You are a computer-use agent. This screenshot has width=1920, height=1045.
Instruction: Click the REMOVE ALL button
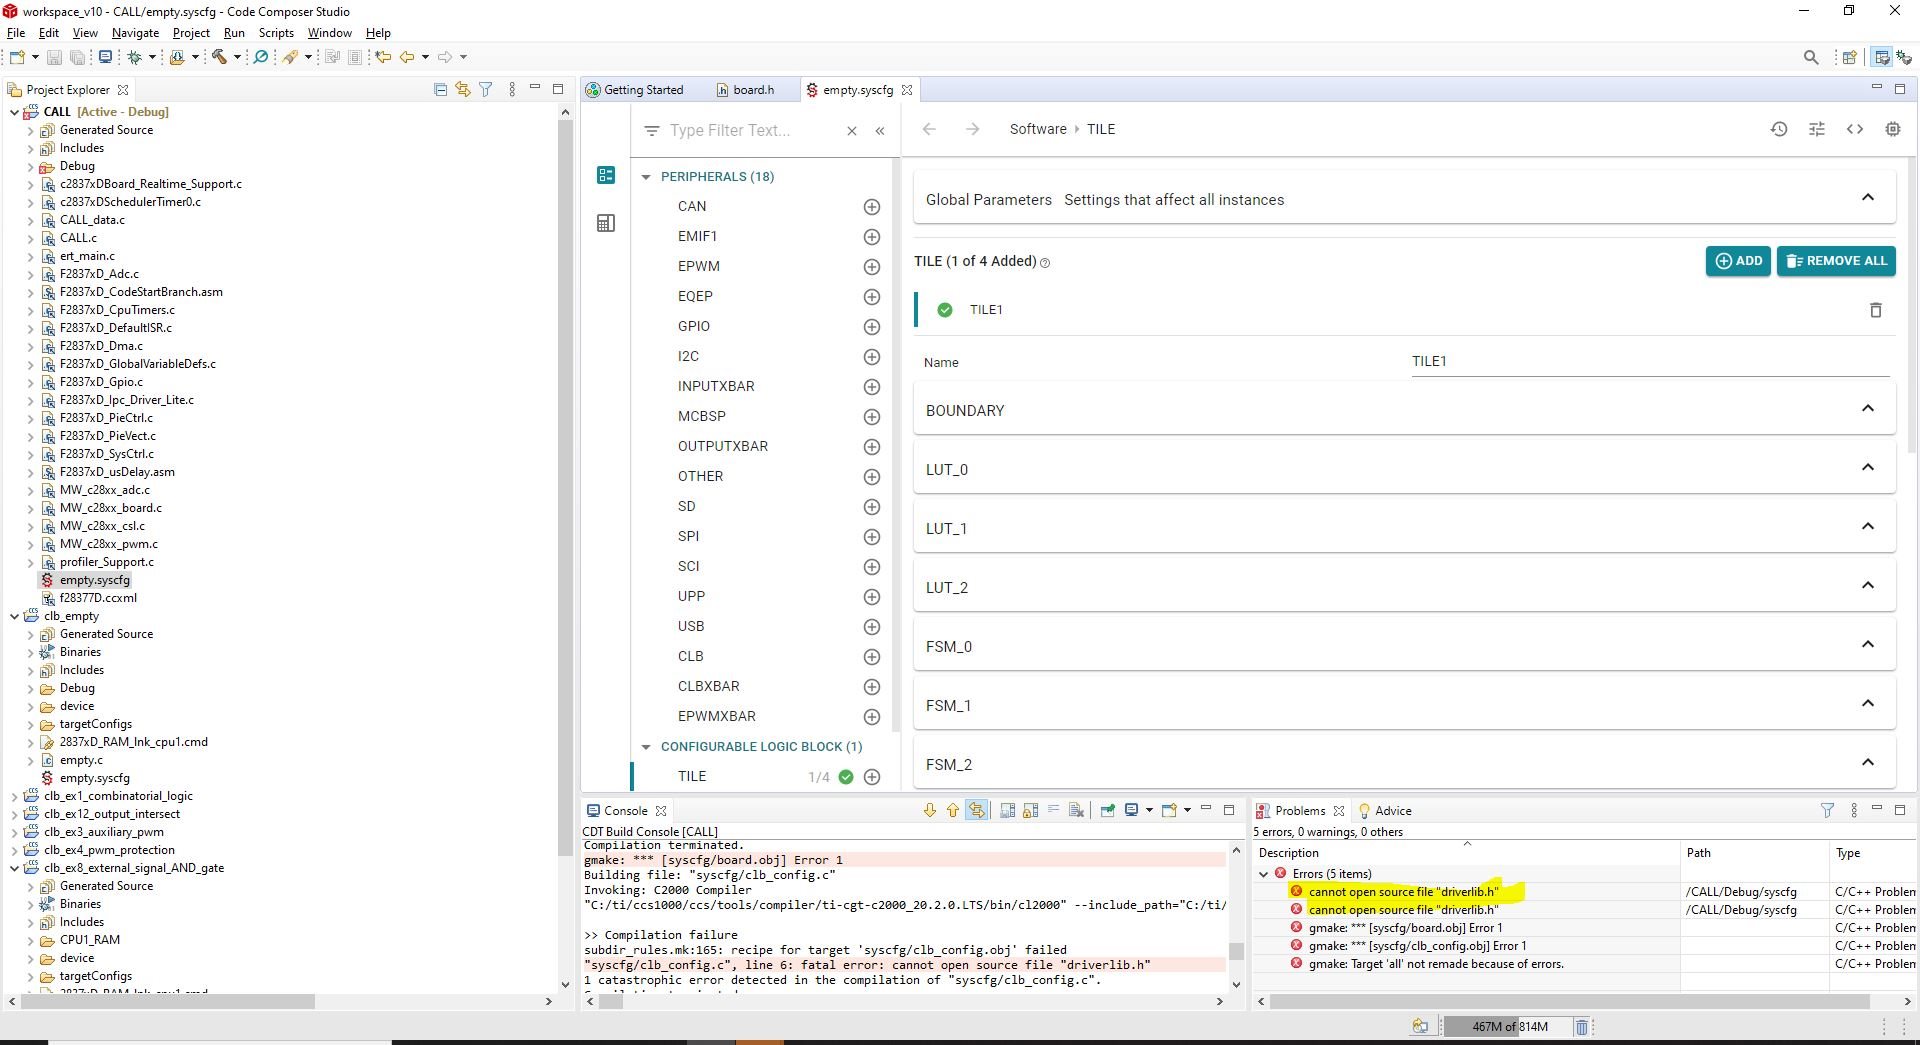(x=1836, y=261)
